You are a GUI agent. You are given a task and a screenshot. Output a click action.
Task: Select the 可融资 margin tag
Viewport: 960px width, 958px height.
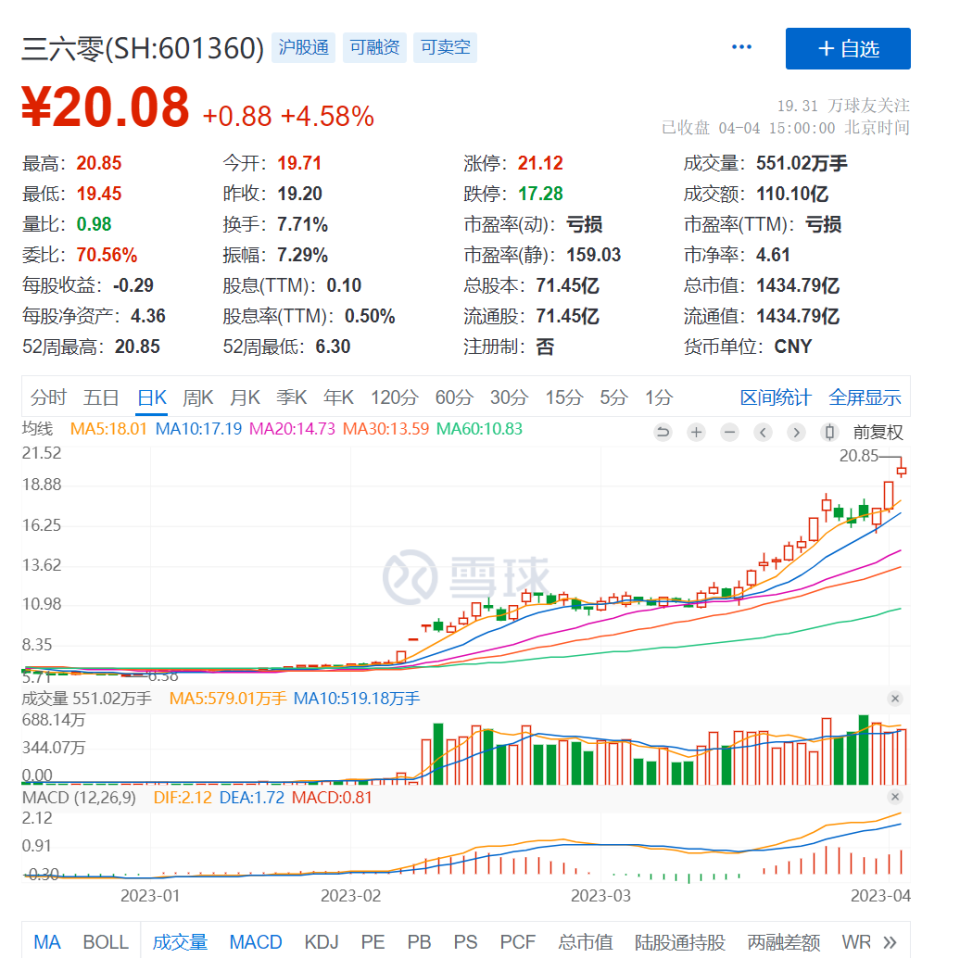[374, 47]
